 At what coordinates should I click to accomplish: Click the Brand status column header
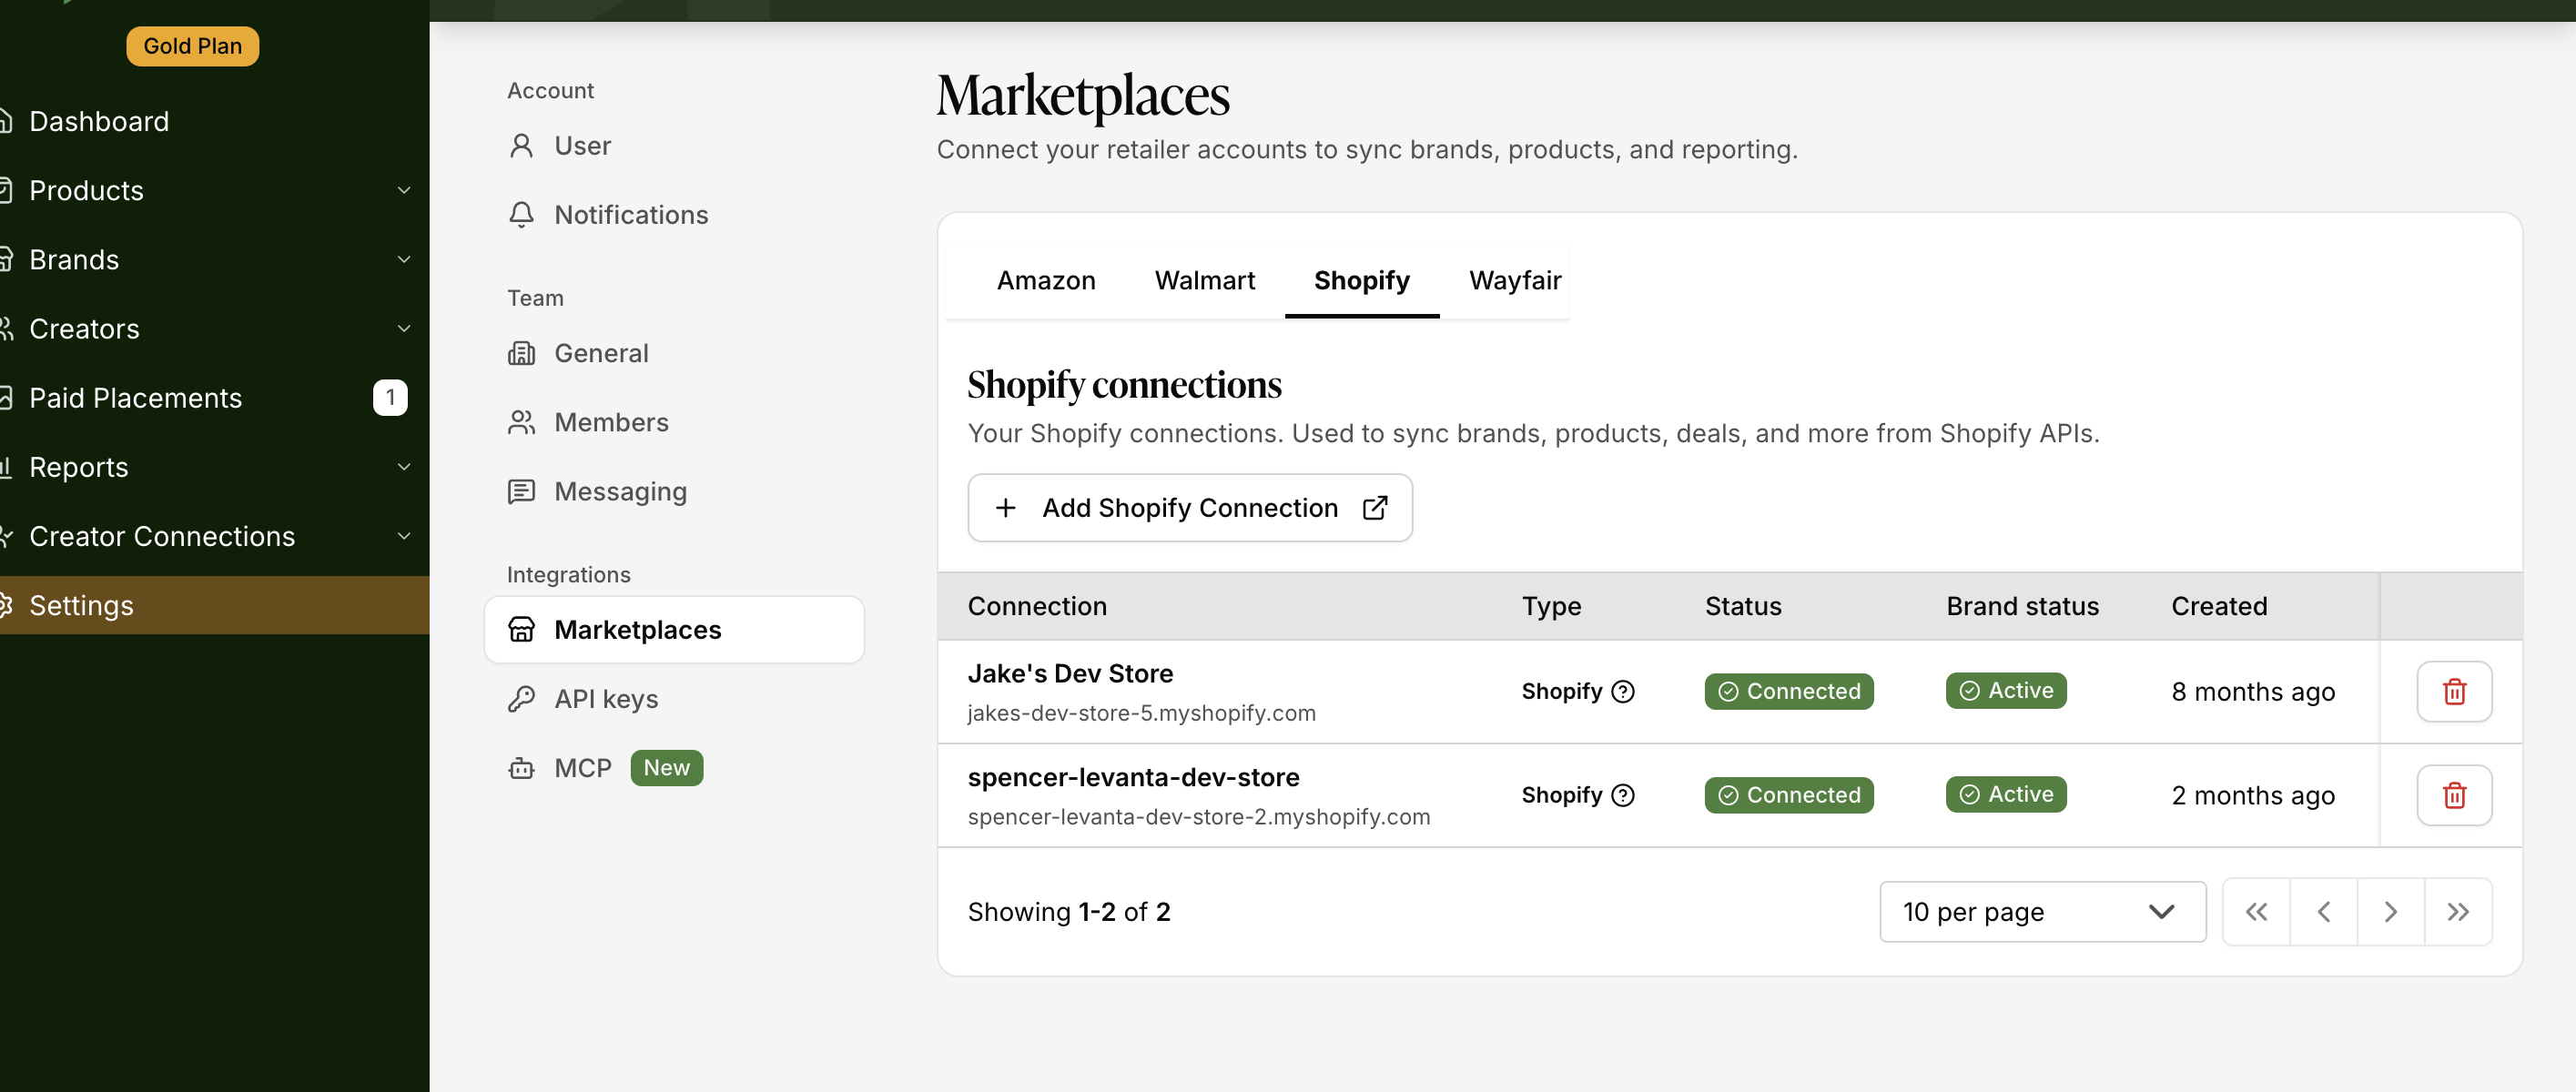click(2022, 606)
